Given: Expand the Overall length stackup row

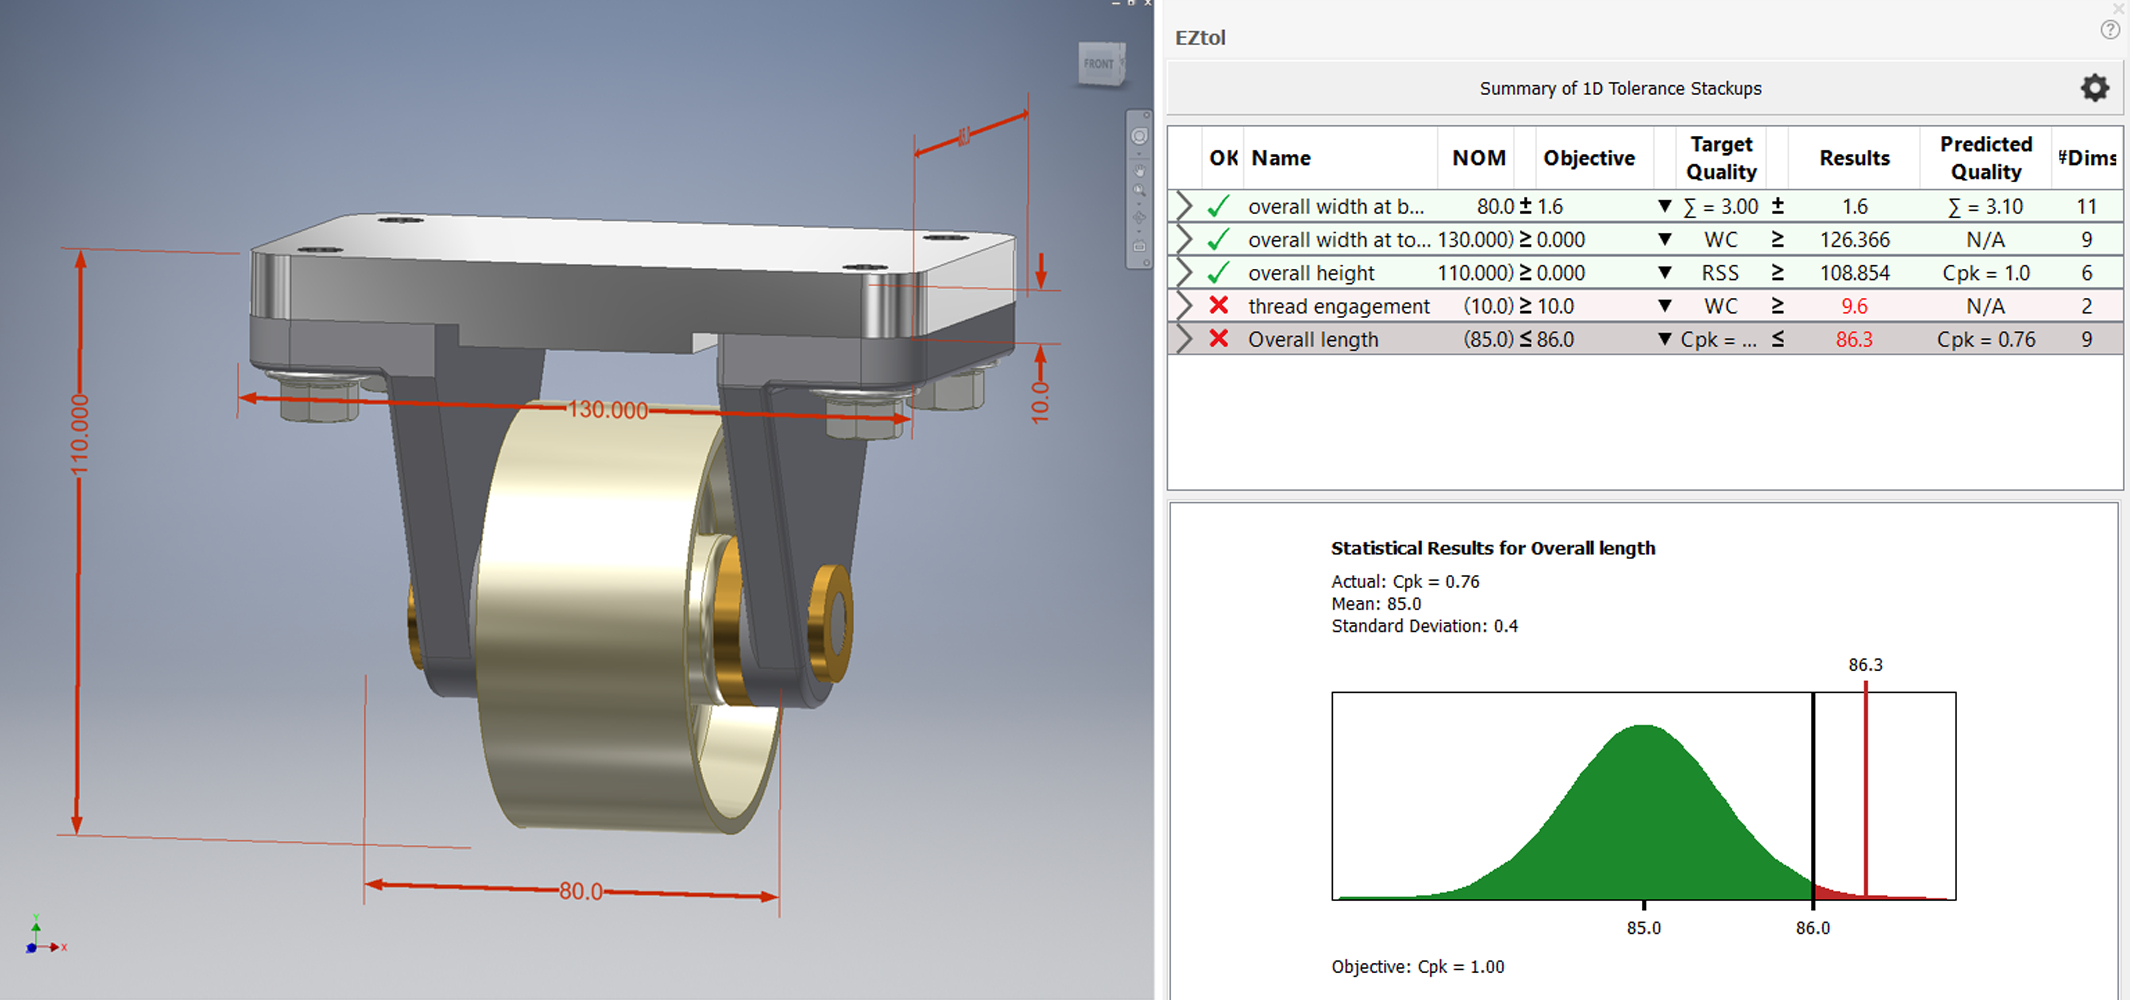Looking at the screenshot, I should [x=1185, y=340].
